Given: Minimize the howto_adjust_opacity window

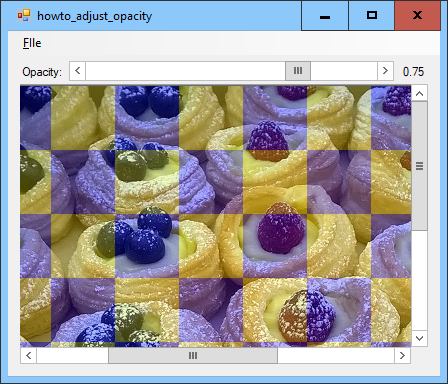Looking at the screenshot, I should click(325, 15).
